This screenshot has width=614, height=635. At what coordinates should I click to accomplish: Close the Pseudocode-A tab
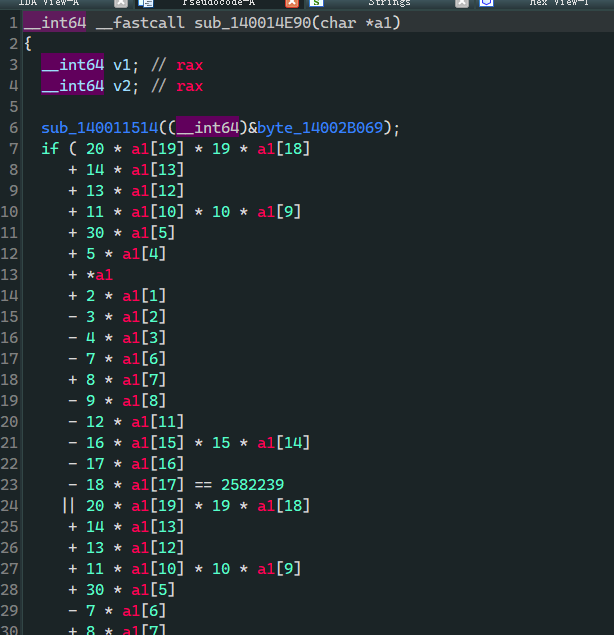click(292, 4)
